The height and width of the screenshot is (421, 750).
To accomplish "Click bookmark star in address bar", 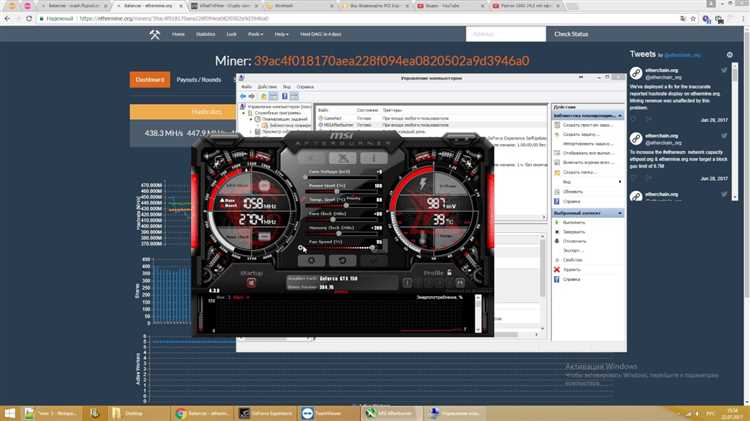I will point(693,19).
